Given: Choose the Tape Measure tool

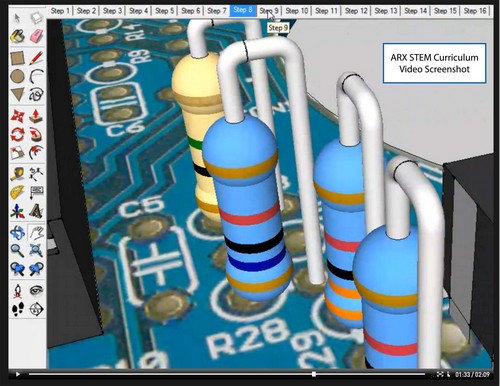Looking at the screenshot, I should click(17, 174).
